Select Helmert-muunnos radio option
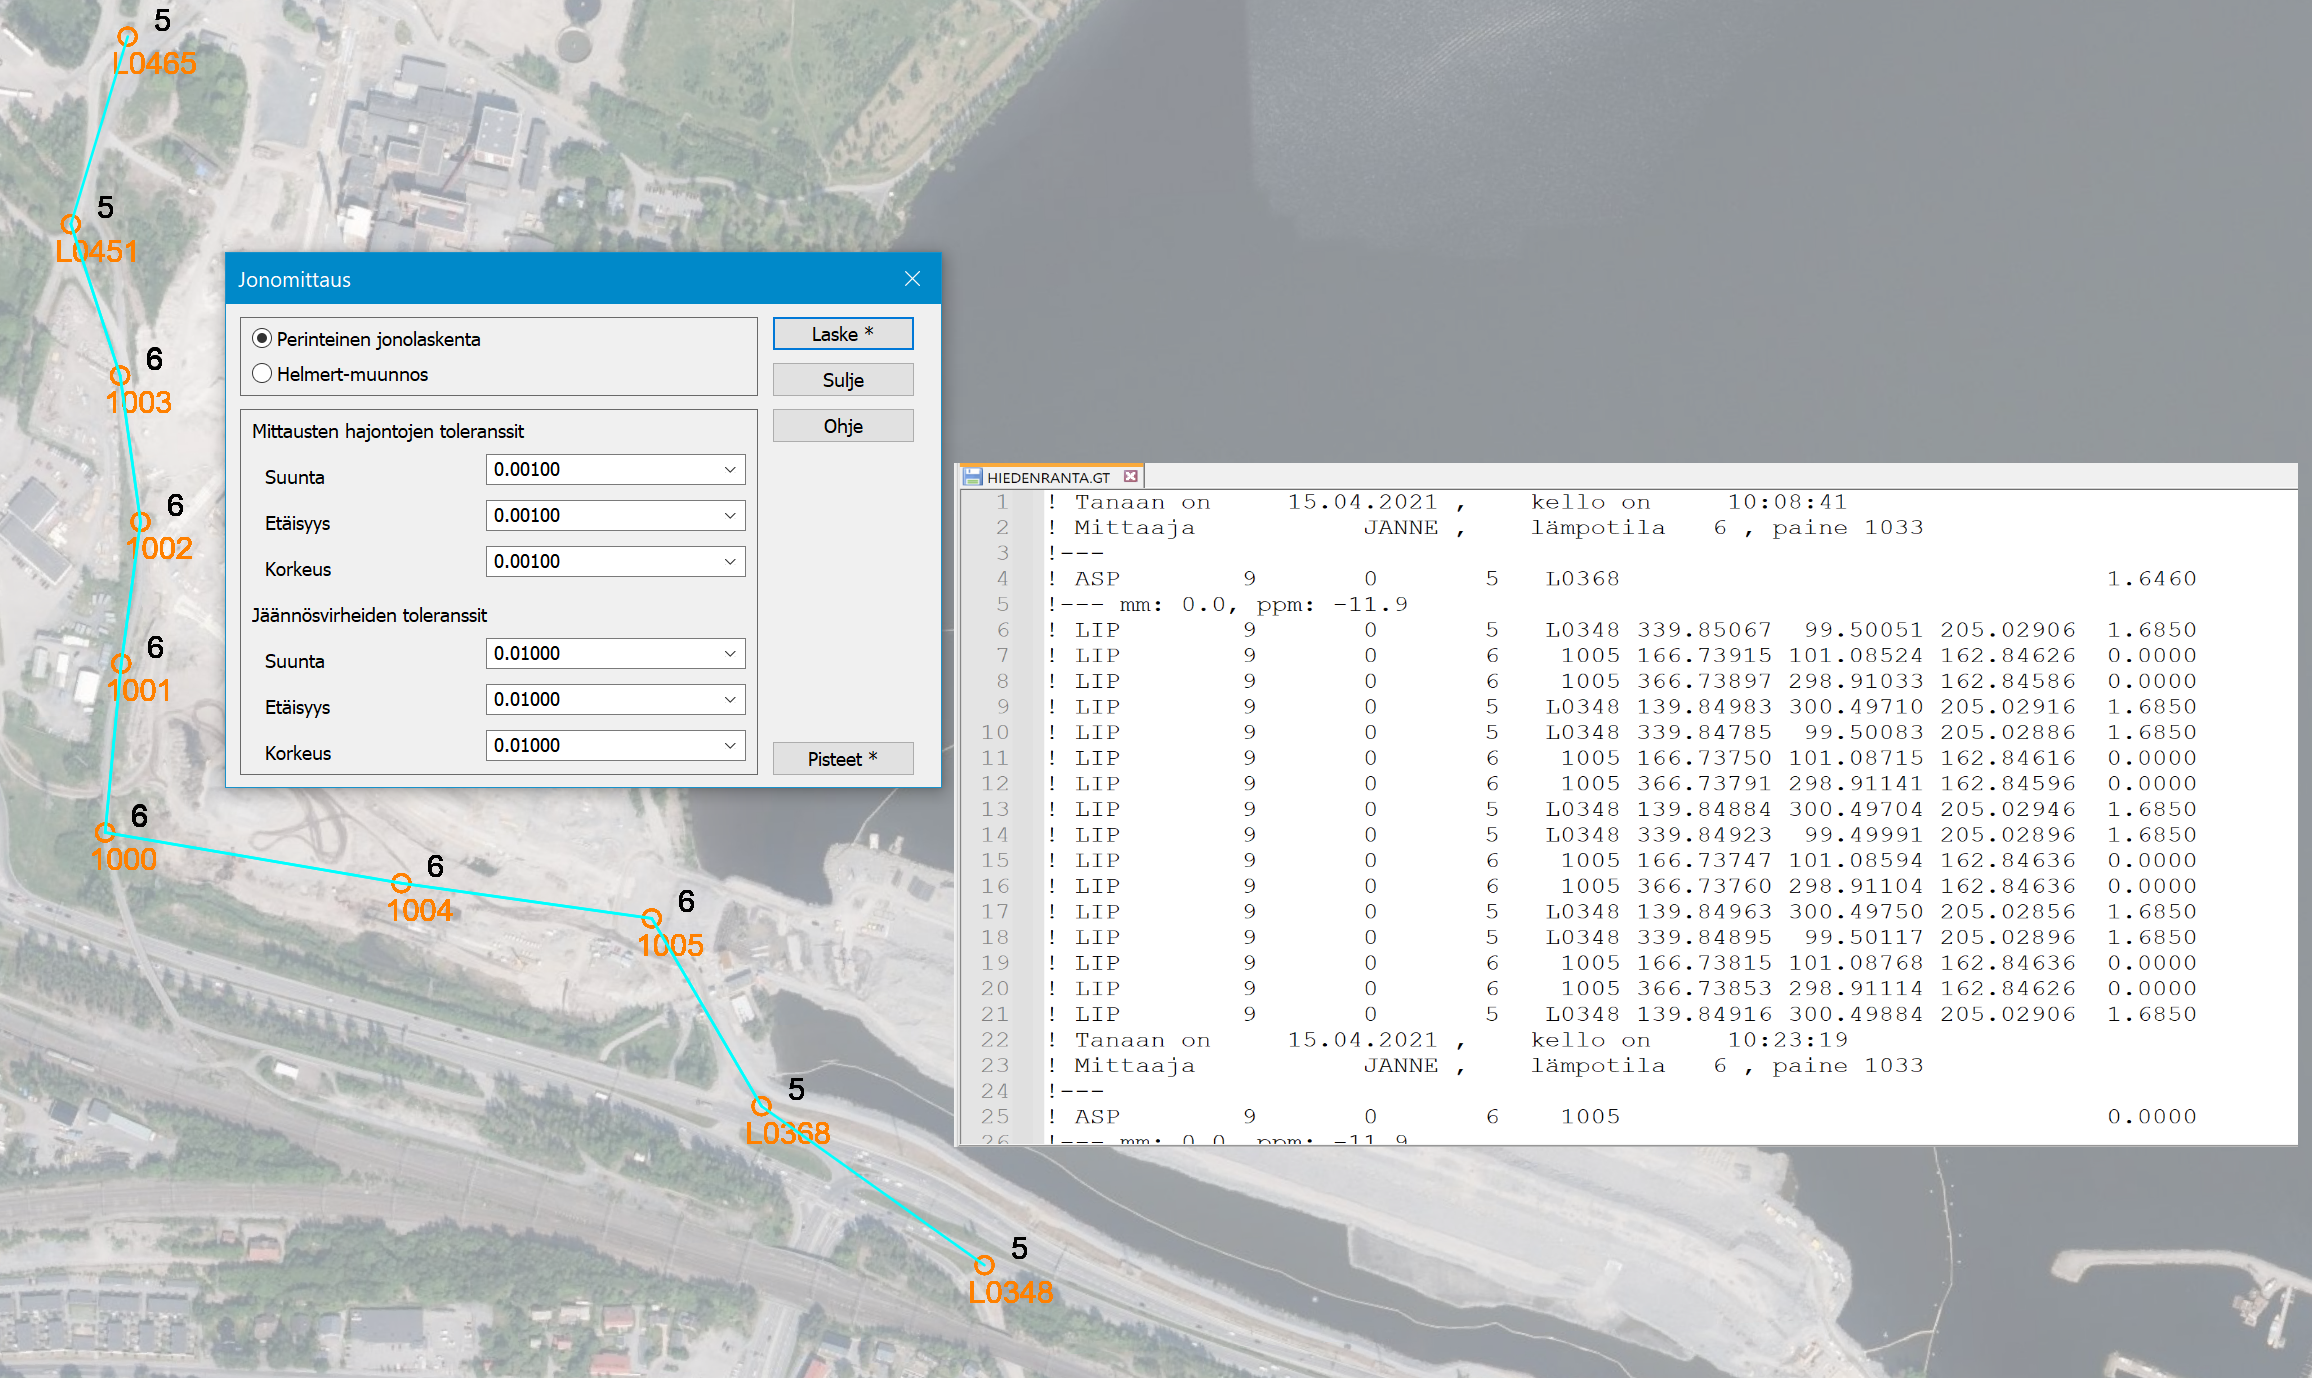This screenshot has height=1378, width=2312. pos(263,374)
